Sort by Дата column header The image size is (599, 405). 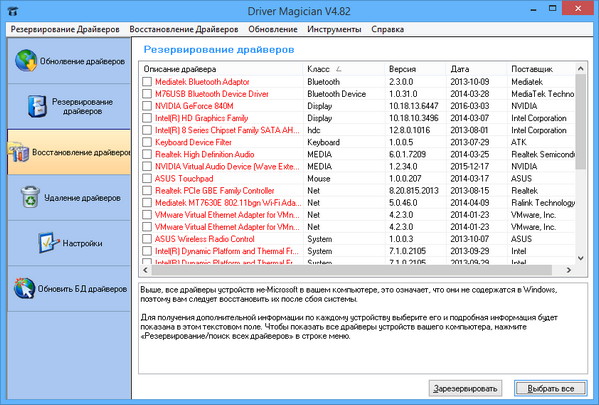tap(476, 69)
